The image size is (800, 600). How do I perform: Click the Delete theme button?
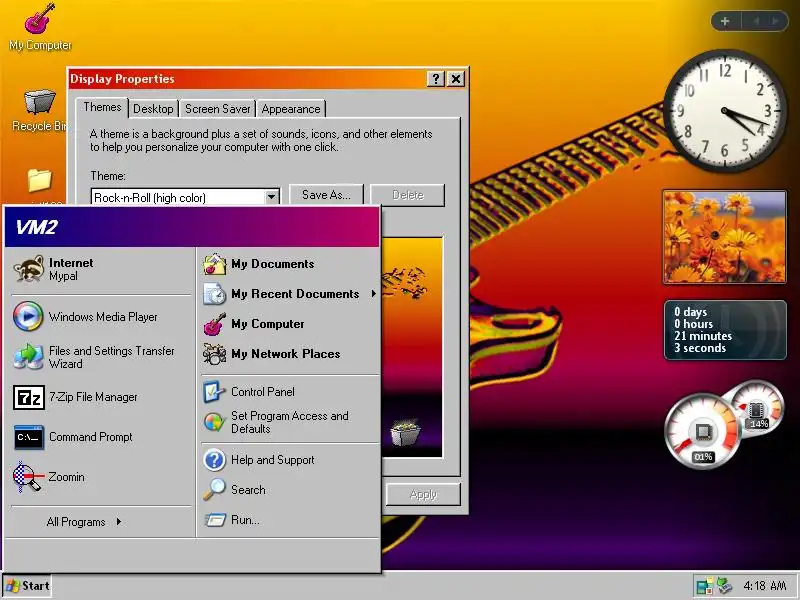(408, 195)
